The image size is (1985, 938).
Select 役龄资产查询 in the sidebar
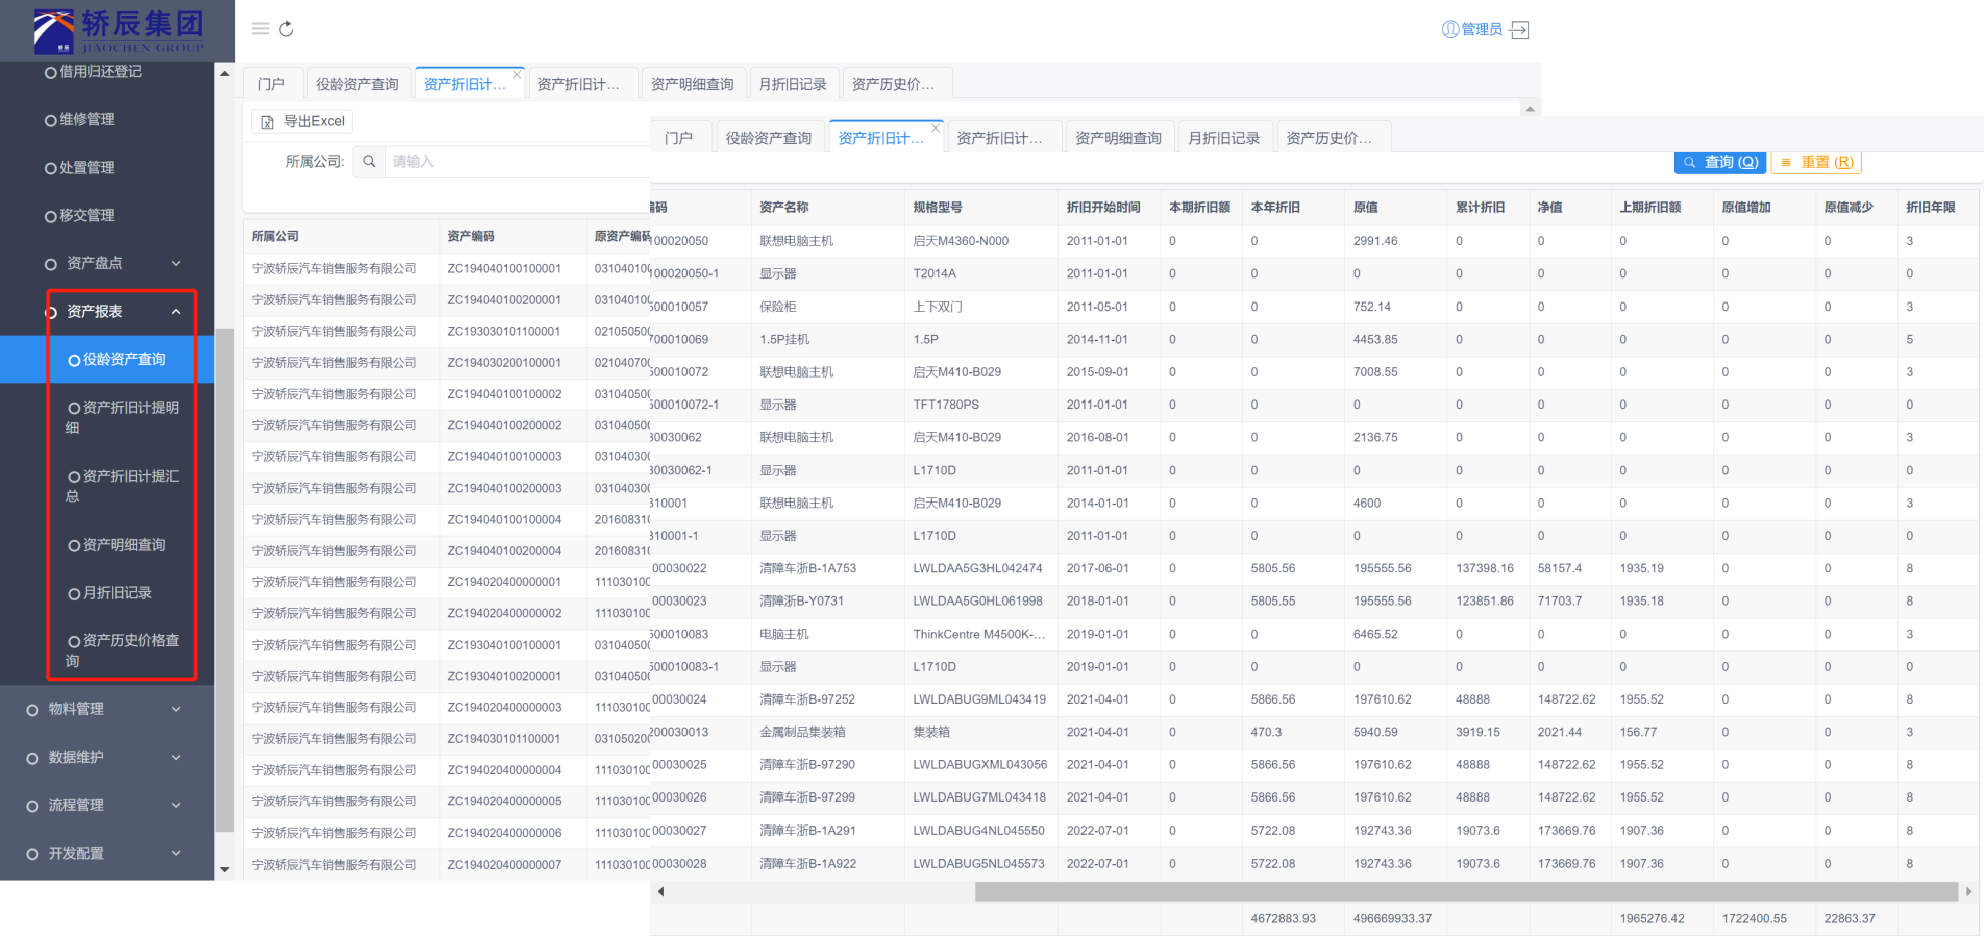pos(124,360)
